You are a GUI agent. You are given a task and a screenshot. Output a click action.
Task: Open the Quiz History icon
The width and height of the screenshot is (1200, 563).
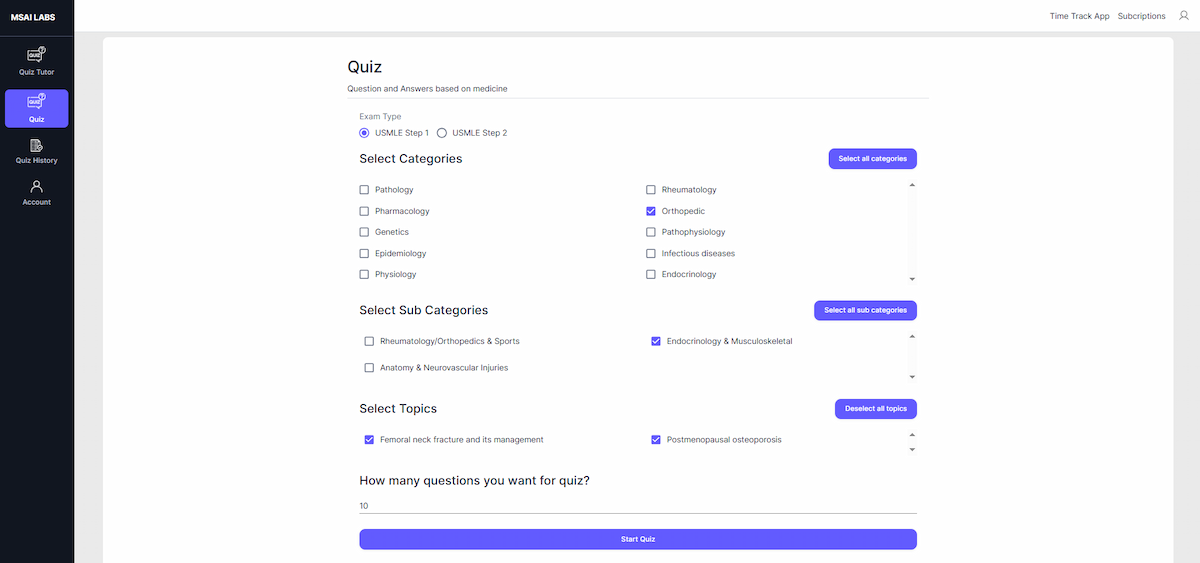coord(37,146)
